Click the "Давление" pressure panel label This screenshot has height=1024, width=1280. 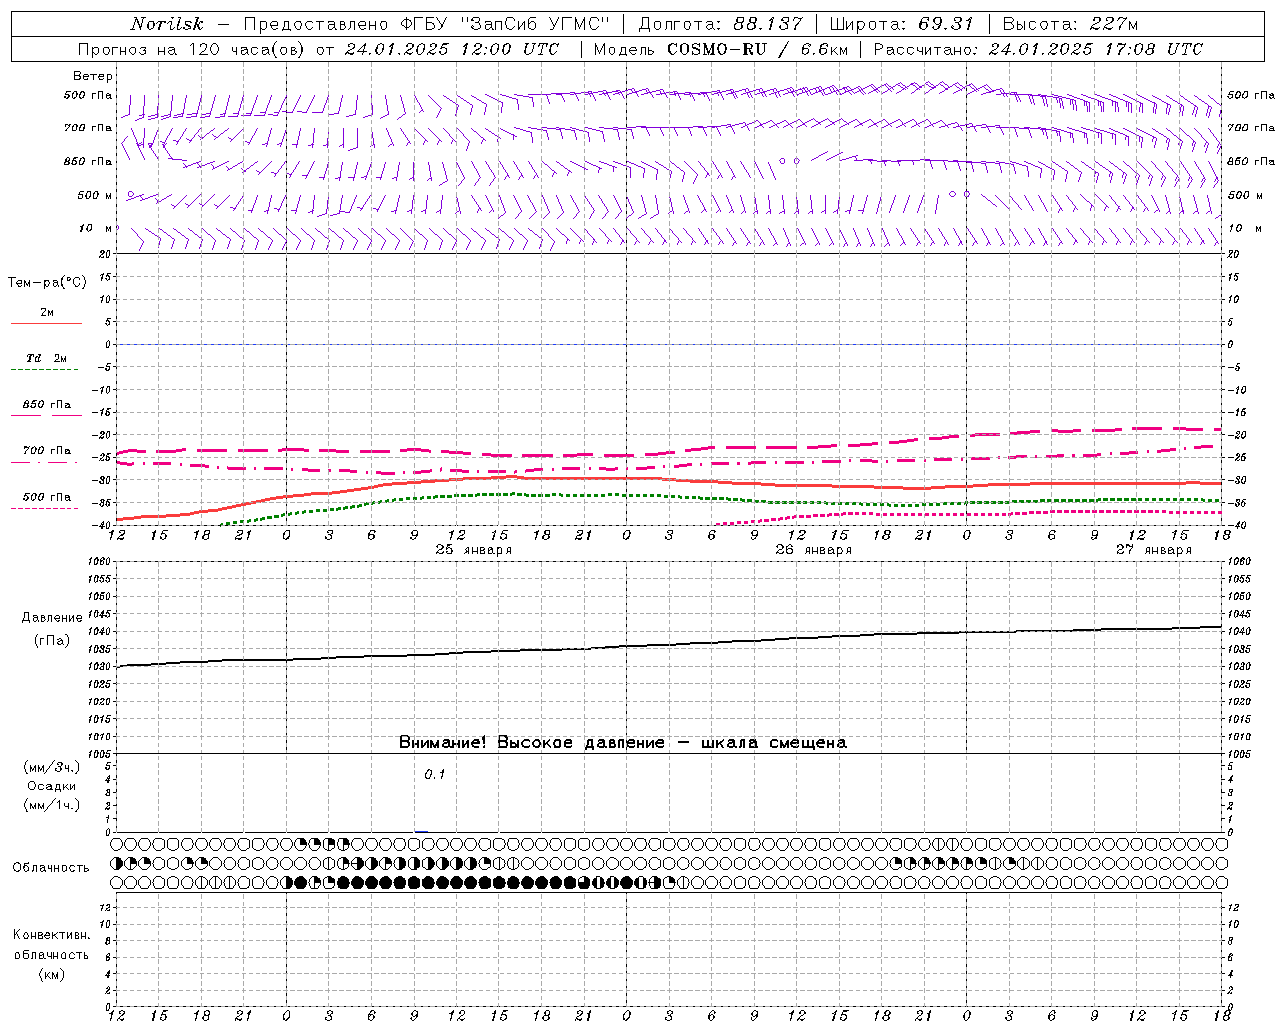coord(52,618)
